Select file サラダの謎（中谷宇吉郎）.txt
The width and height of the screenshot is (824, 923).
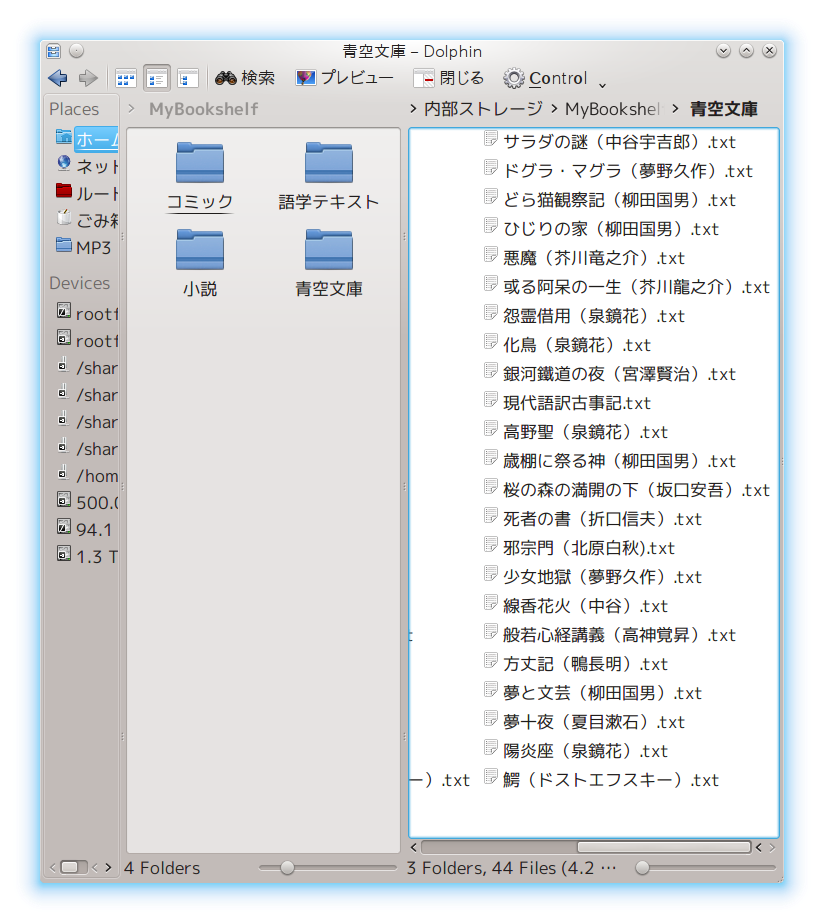610,142
